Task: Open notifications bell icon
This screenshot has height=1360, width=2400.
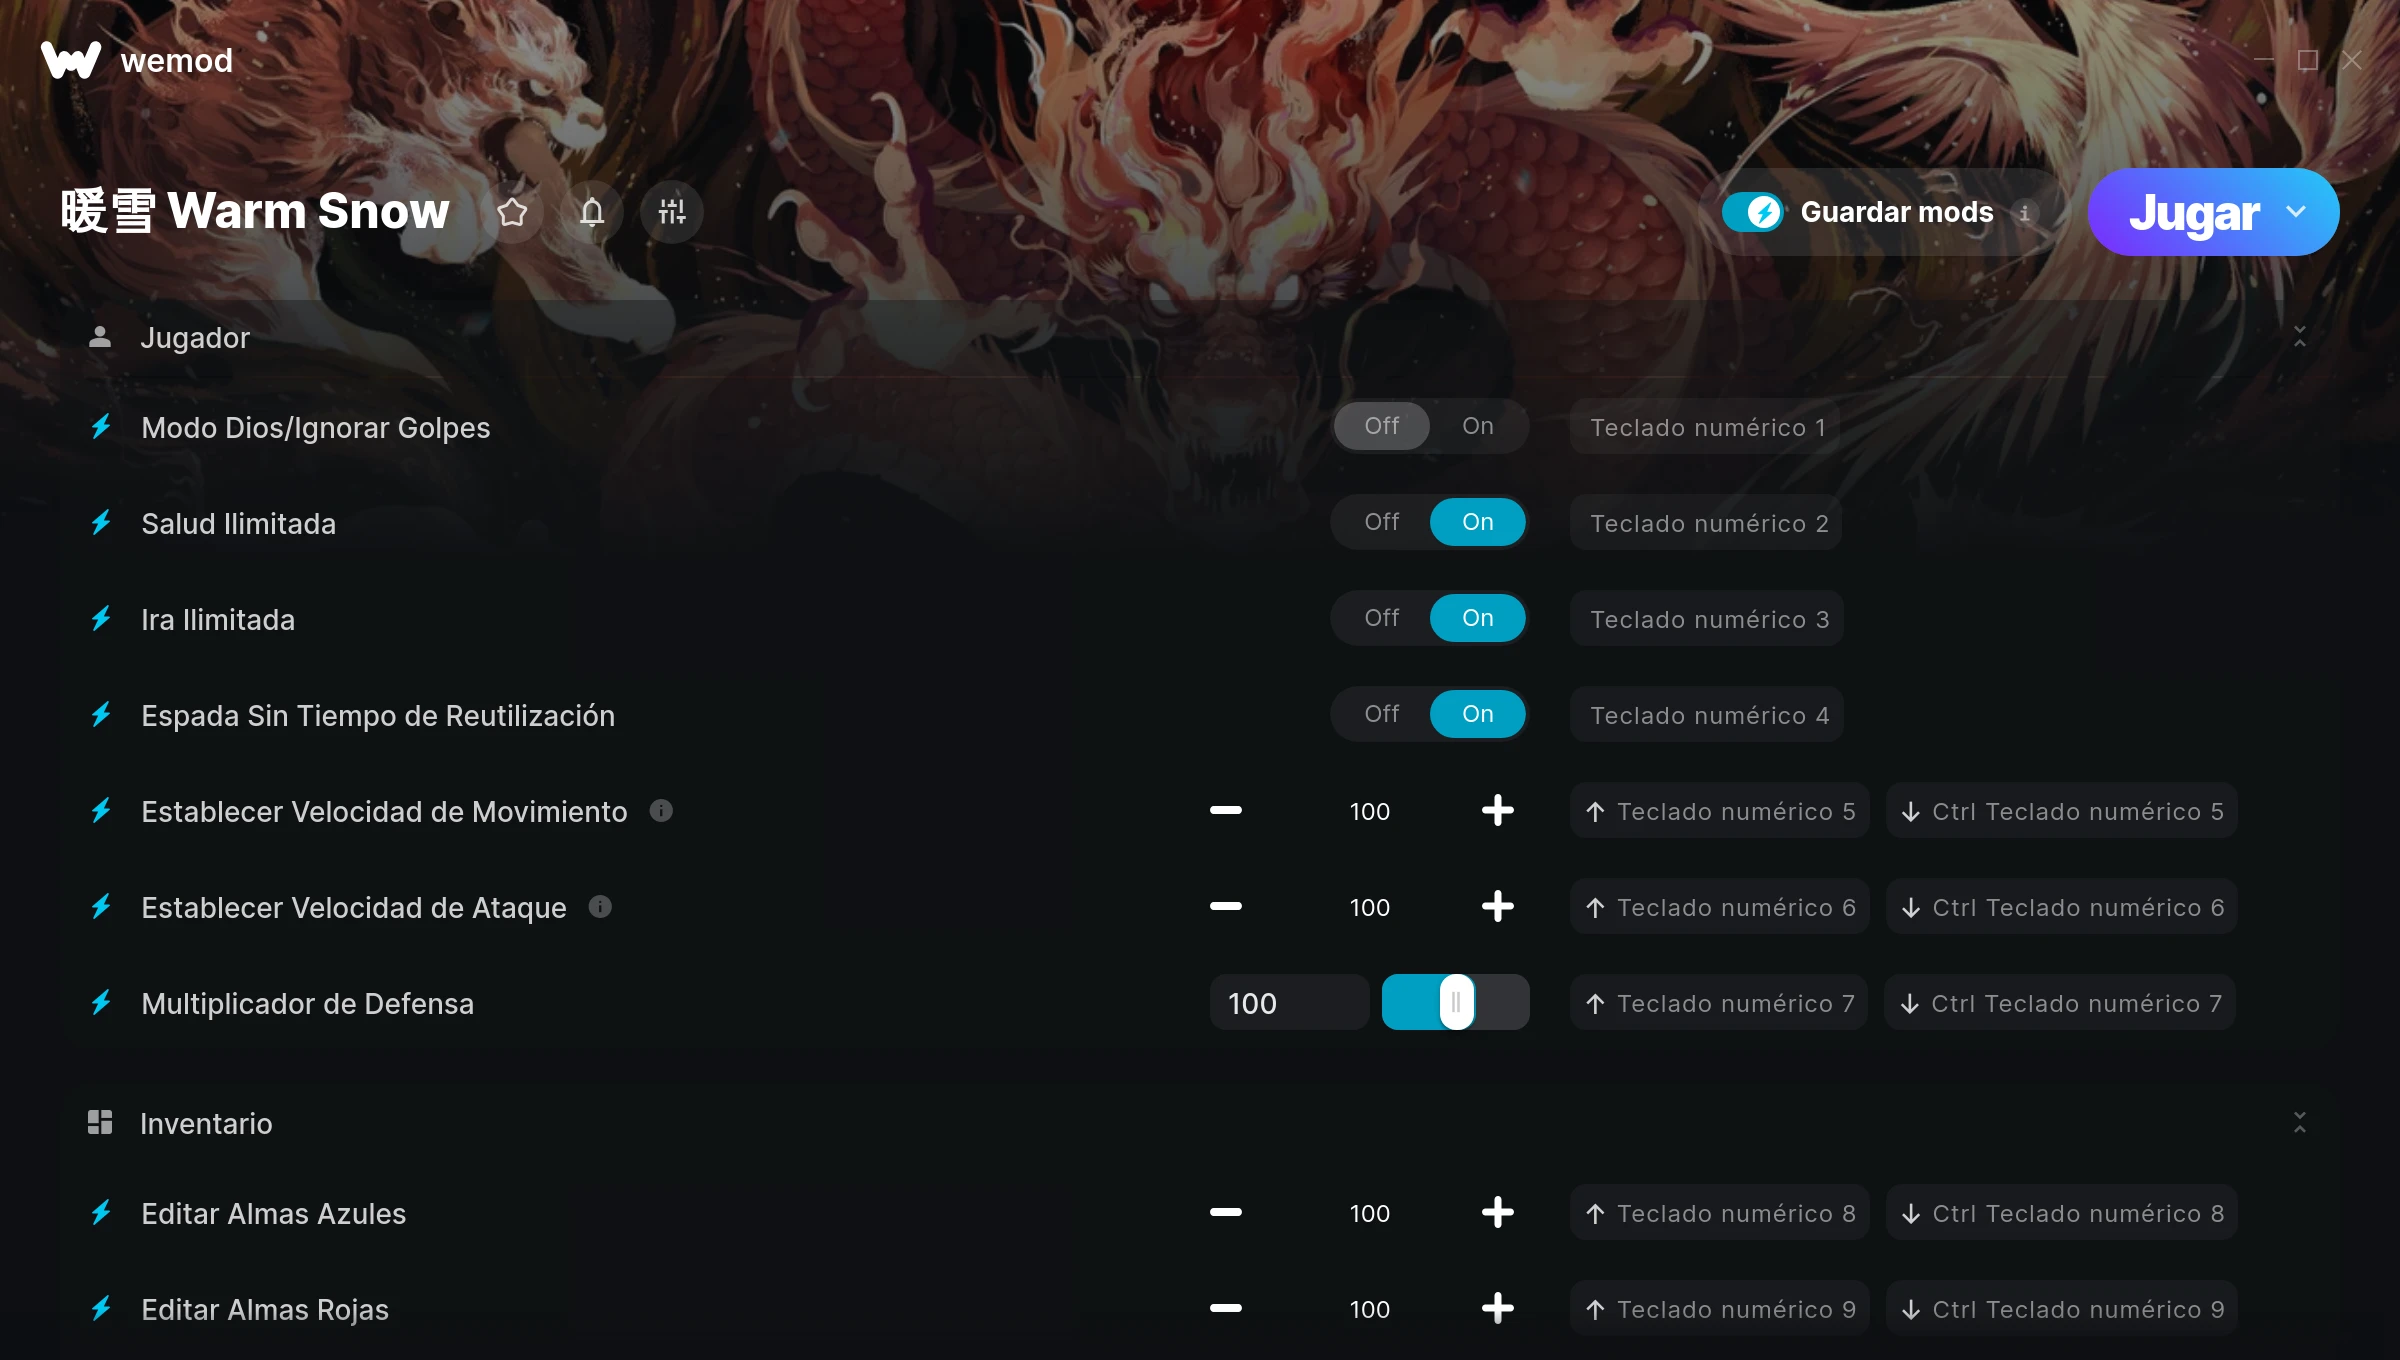Action: tap(592, 212)
